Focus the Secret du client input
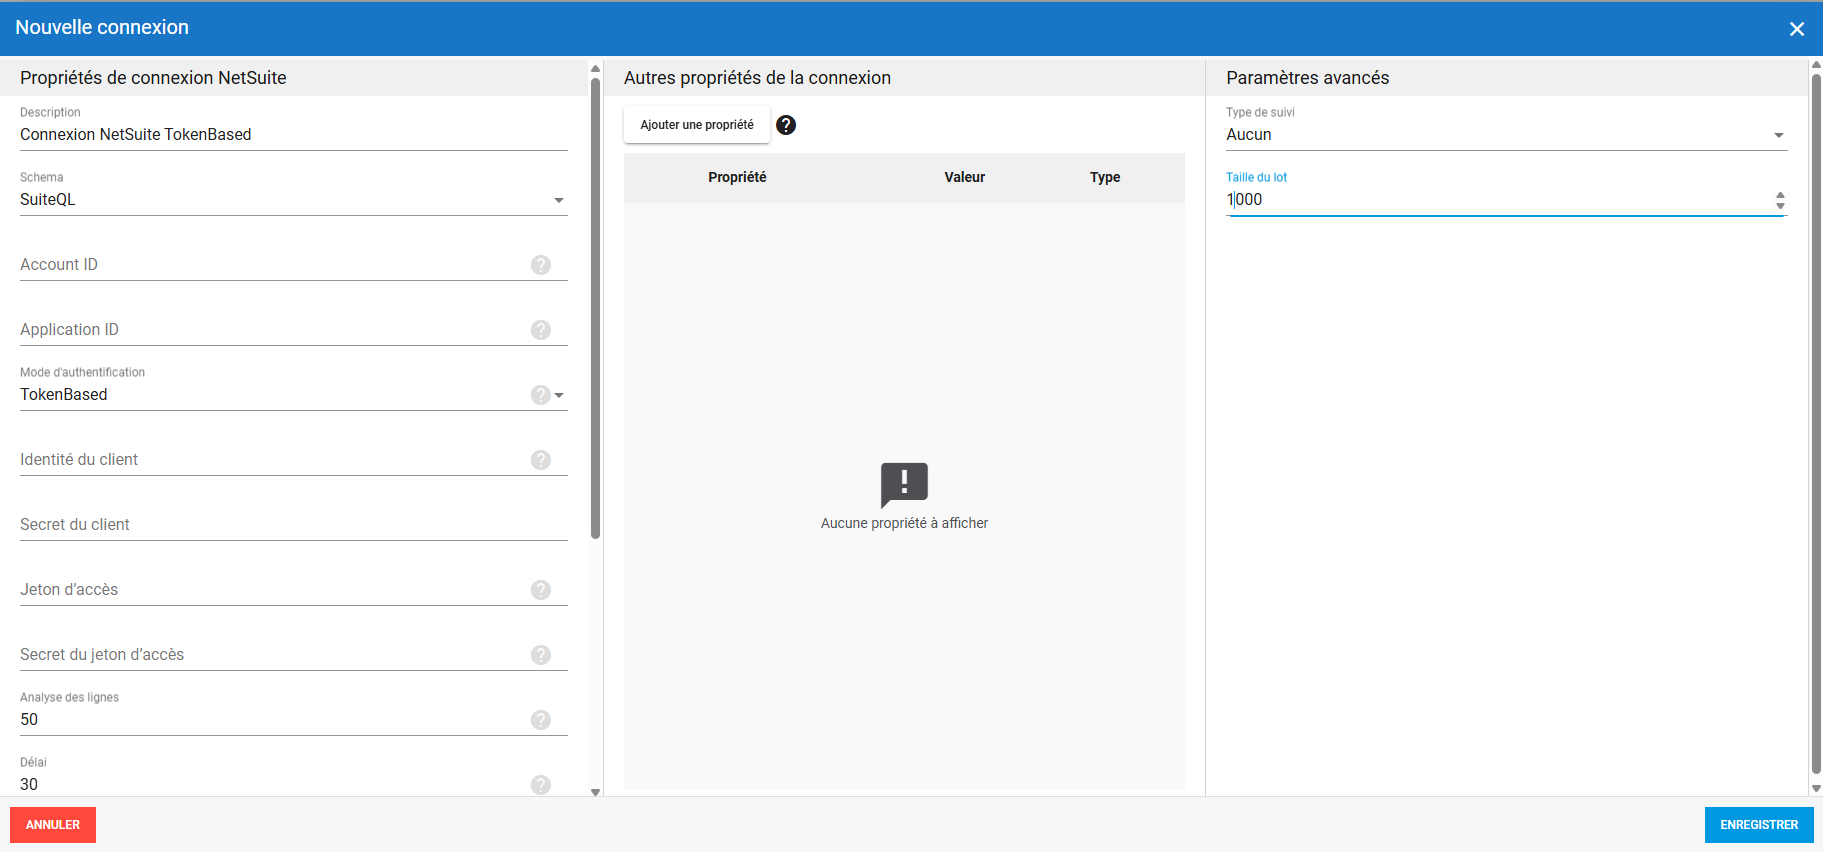The height and width of the screenshot is (852, 1823). click(294, 525)
